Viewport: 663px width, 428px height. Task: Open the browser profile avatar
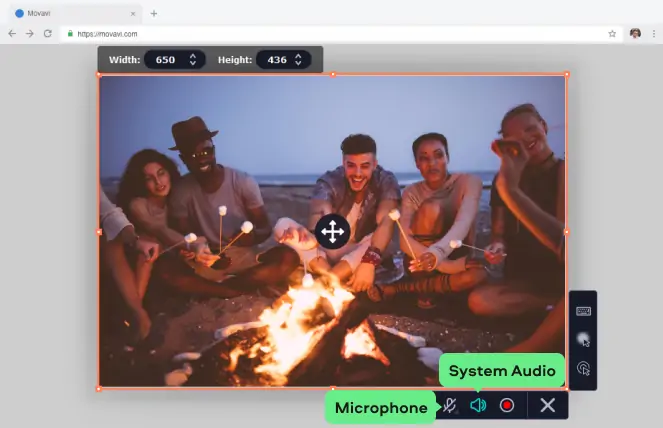635,33
